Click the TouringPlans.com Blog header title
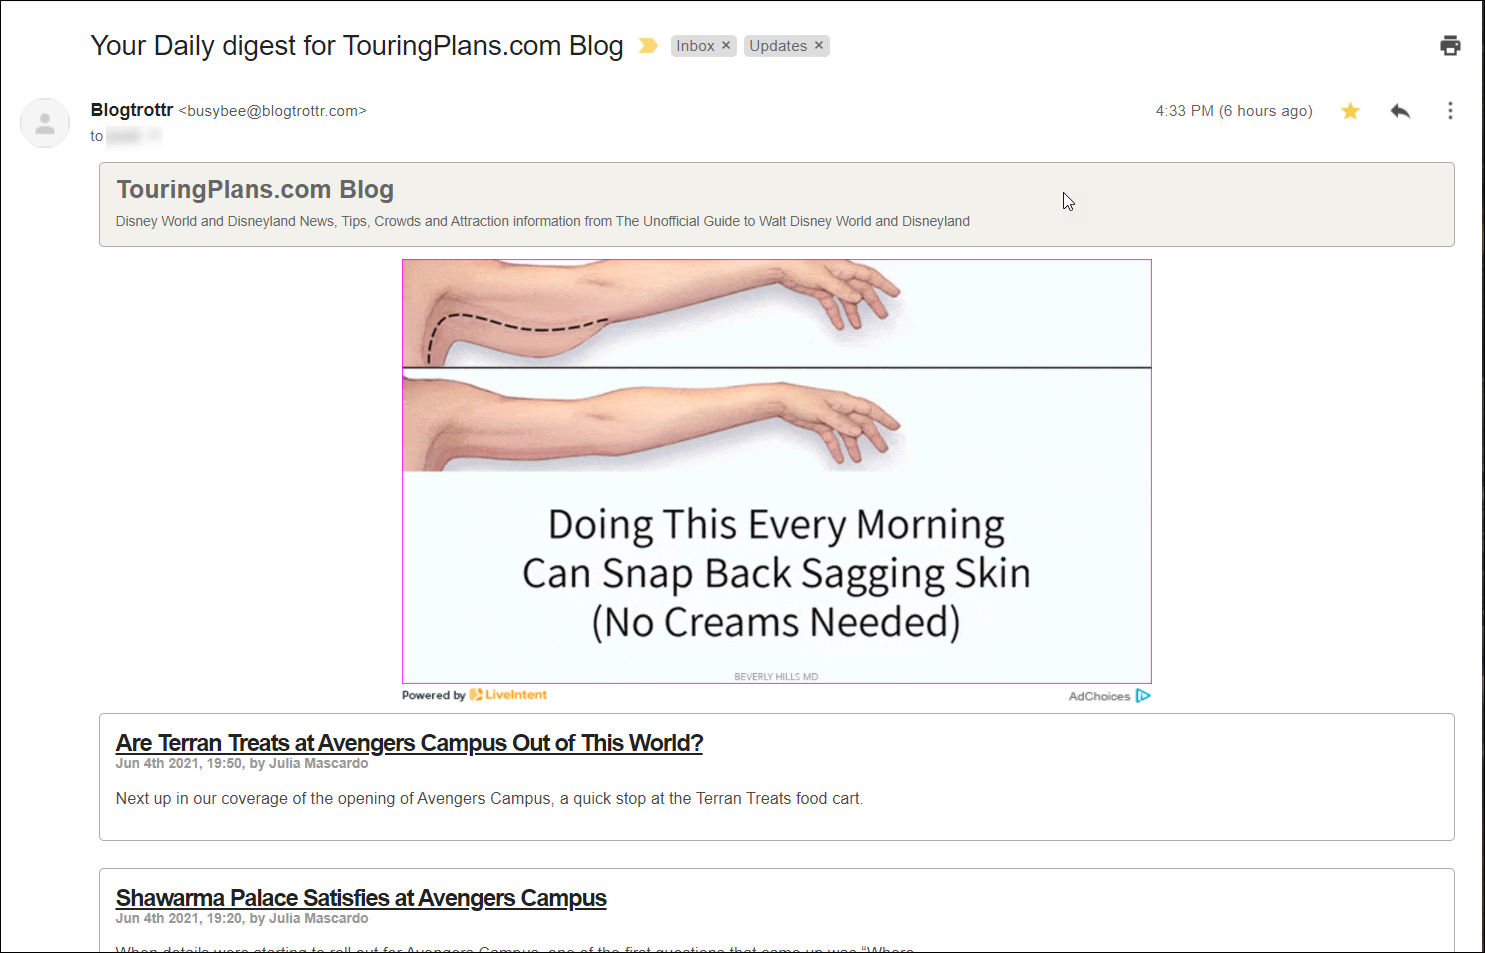This screenshot has height=953, width=1485. tap(255, 189)
